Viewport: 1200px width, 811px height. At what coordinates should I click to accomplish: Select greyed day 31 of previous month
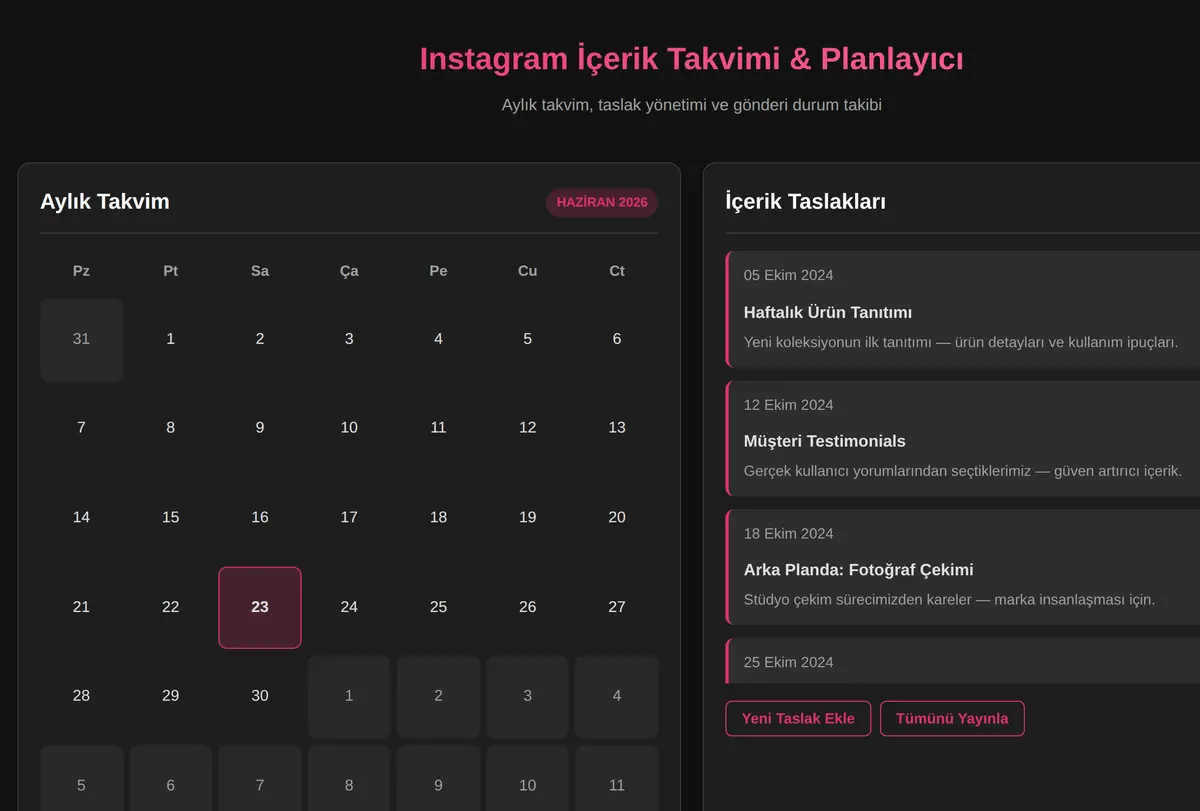[x=81, y=339]
